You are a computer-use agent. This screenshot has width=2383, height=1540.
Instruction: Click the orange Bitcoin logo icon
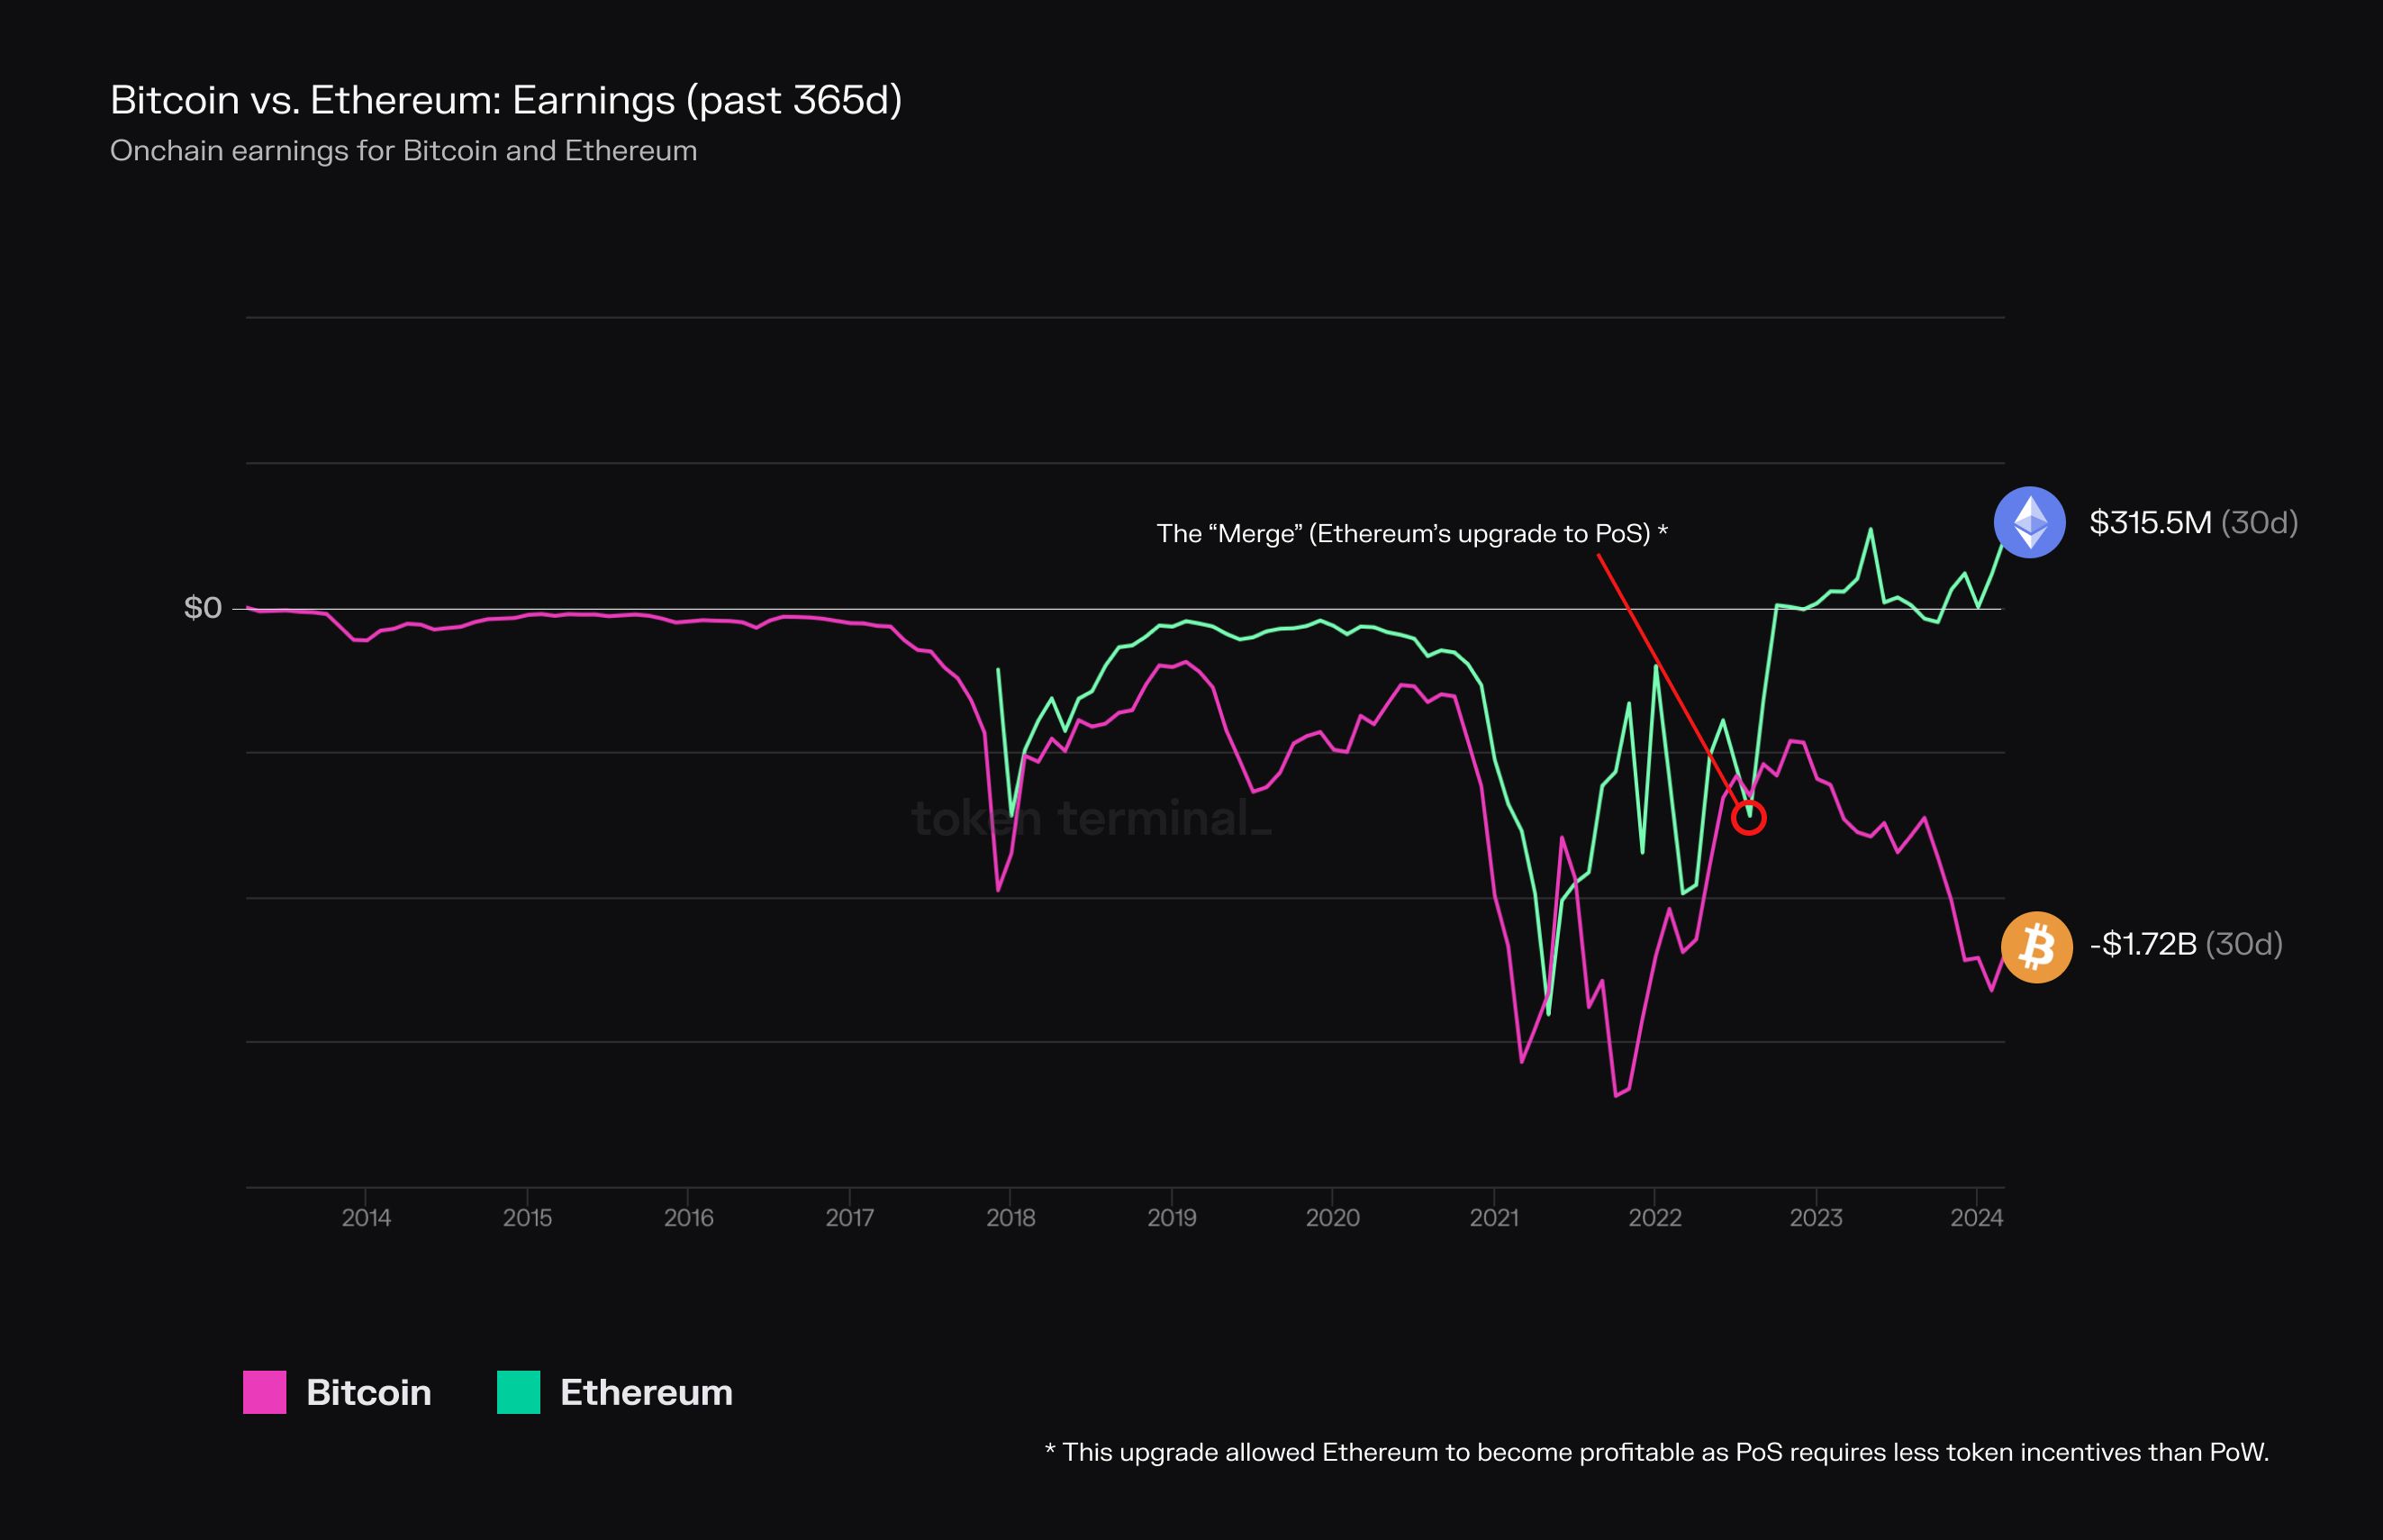[x=2036, y=946]
